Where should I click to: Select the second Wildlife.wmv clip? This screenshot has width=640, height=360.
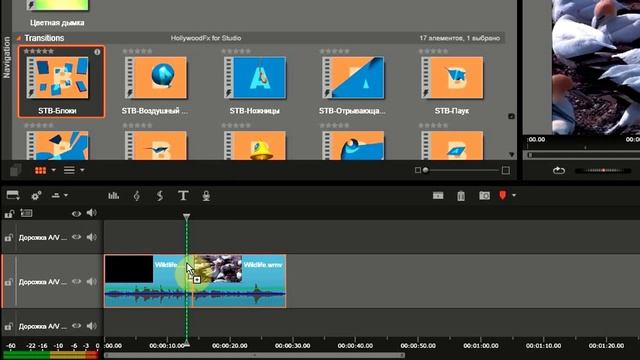tap(239, 281)
